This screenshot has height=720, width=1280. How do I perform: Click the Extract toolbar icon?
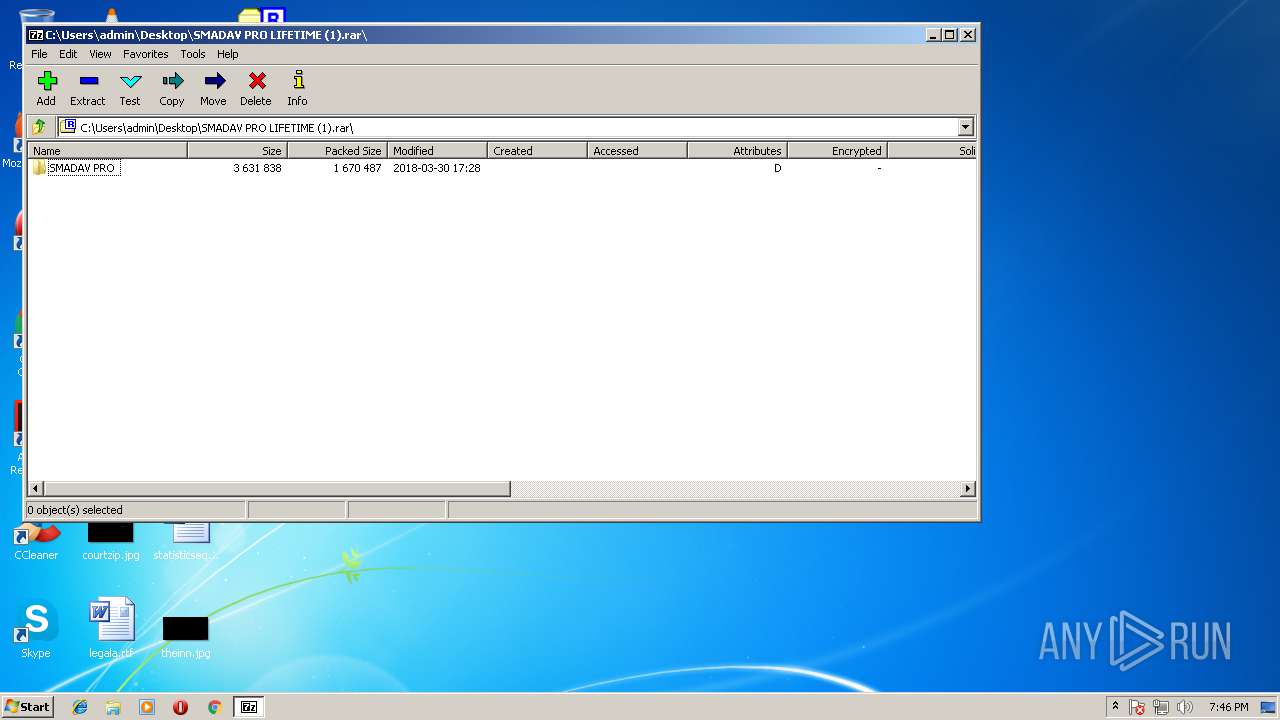[x=88, y=88]
